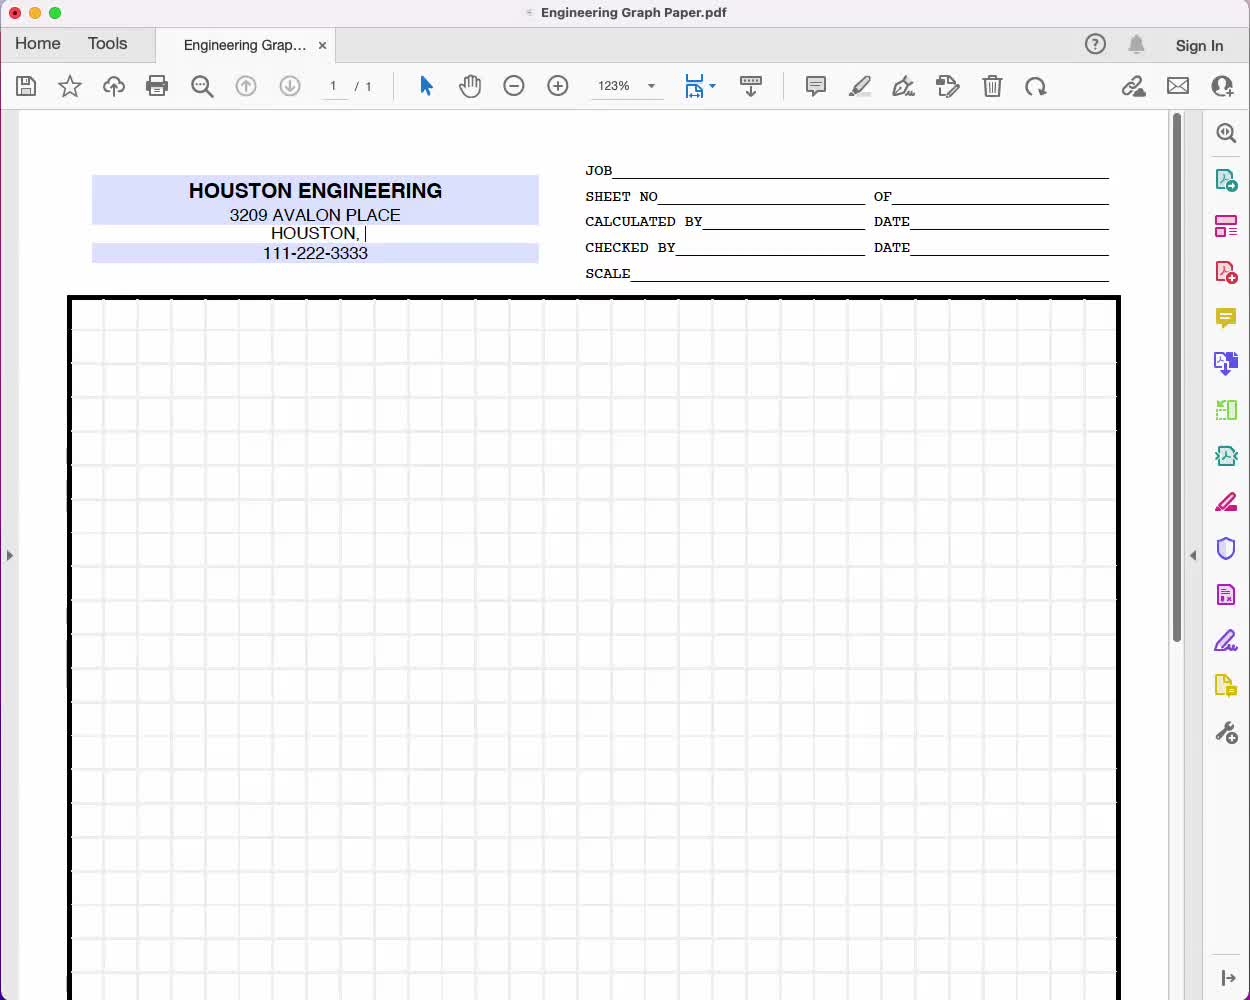Image resolution: width=1250 pixels, height=1000 pixels.
Task: Open the Edit PDF tool
Action: (947, 86)
